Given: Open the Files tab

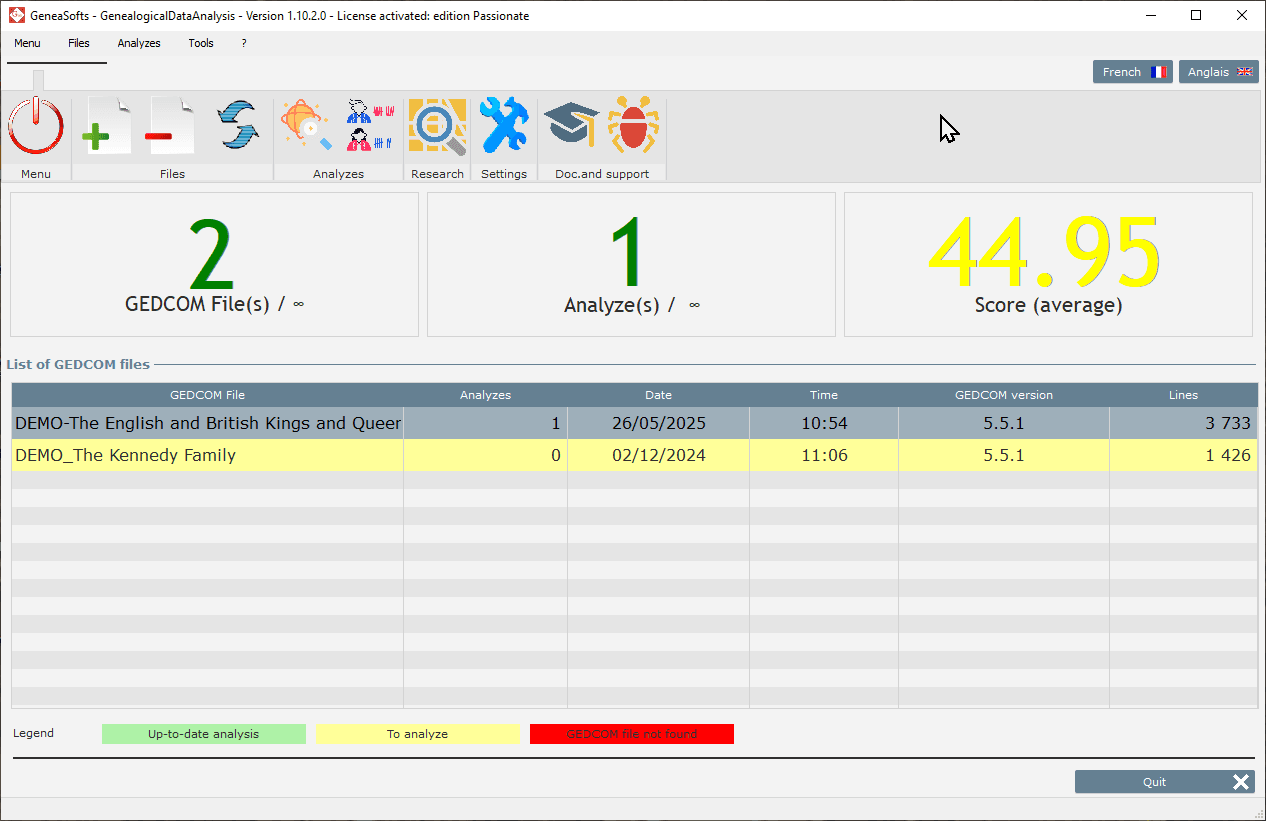Looking at the screenshot, I should (79, 43).
